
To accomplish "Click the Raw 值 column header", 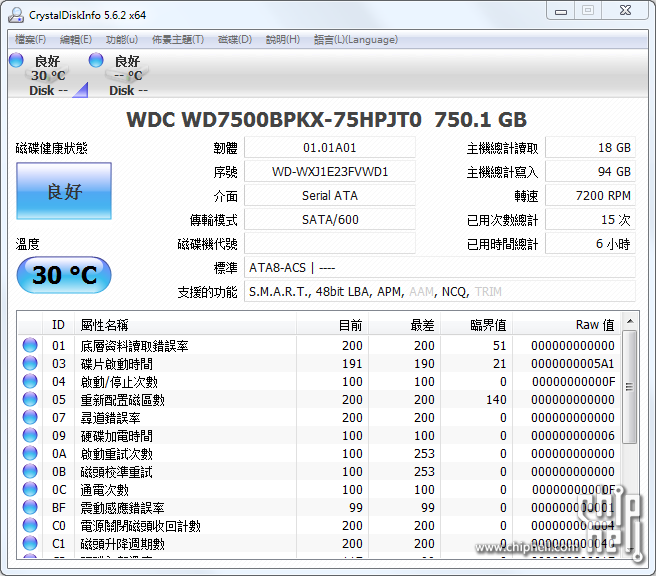I will [567, 325].
